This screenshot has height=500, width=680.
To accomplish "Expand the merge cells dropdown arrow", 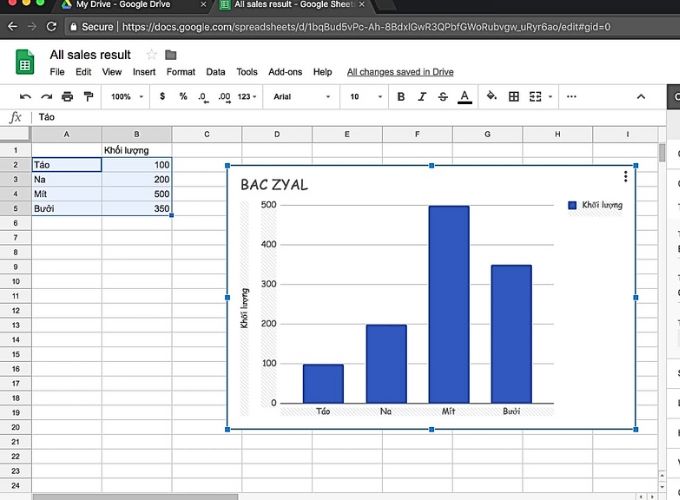I will pos(550,97).
